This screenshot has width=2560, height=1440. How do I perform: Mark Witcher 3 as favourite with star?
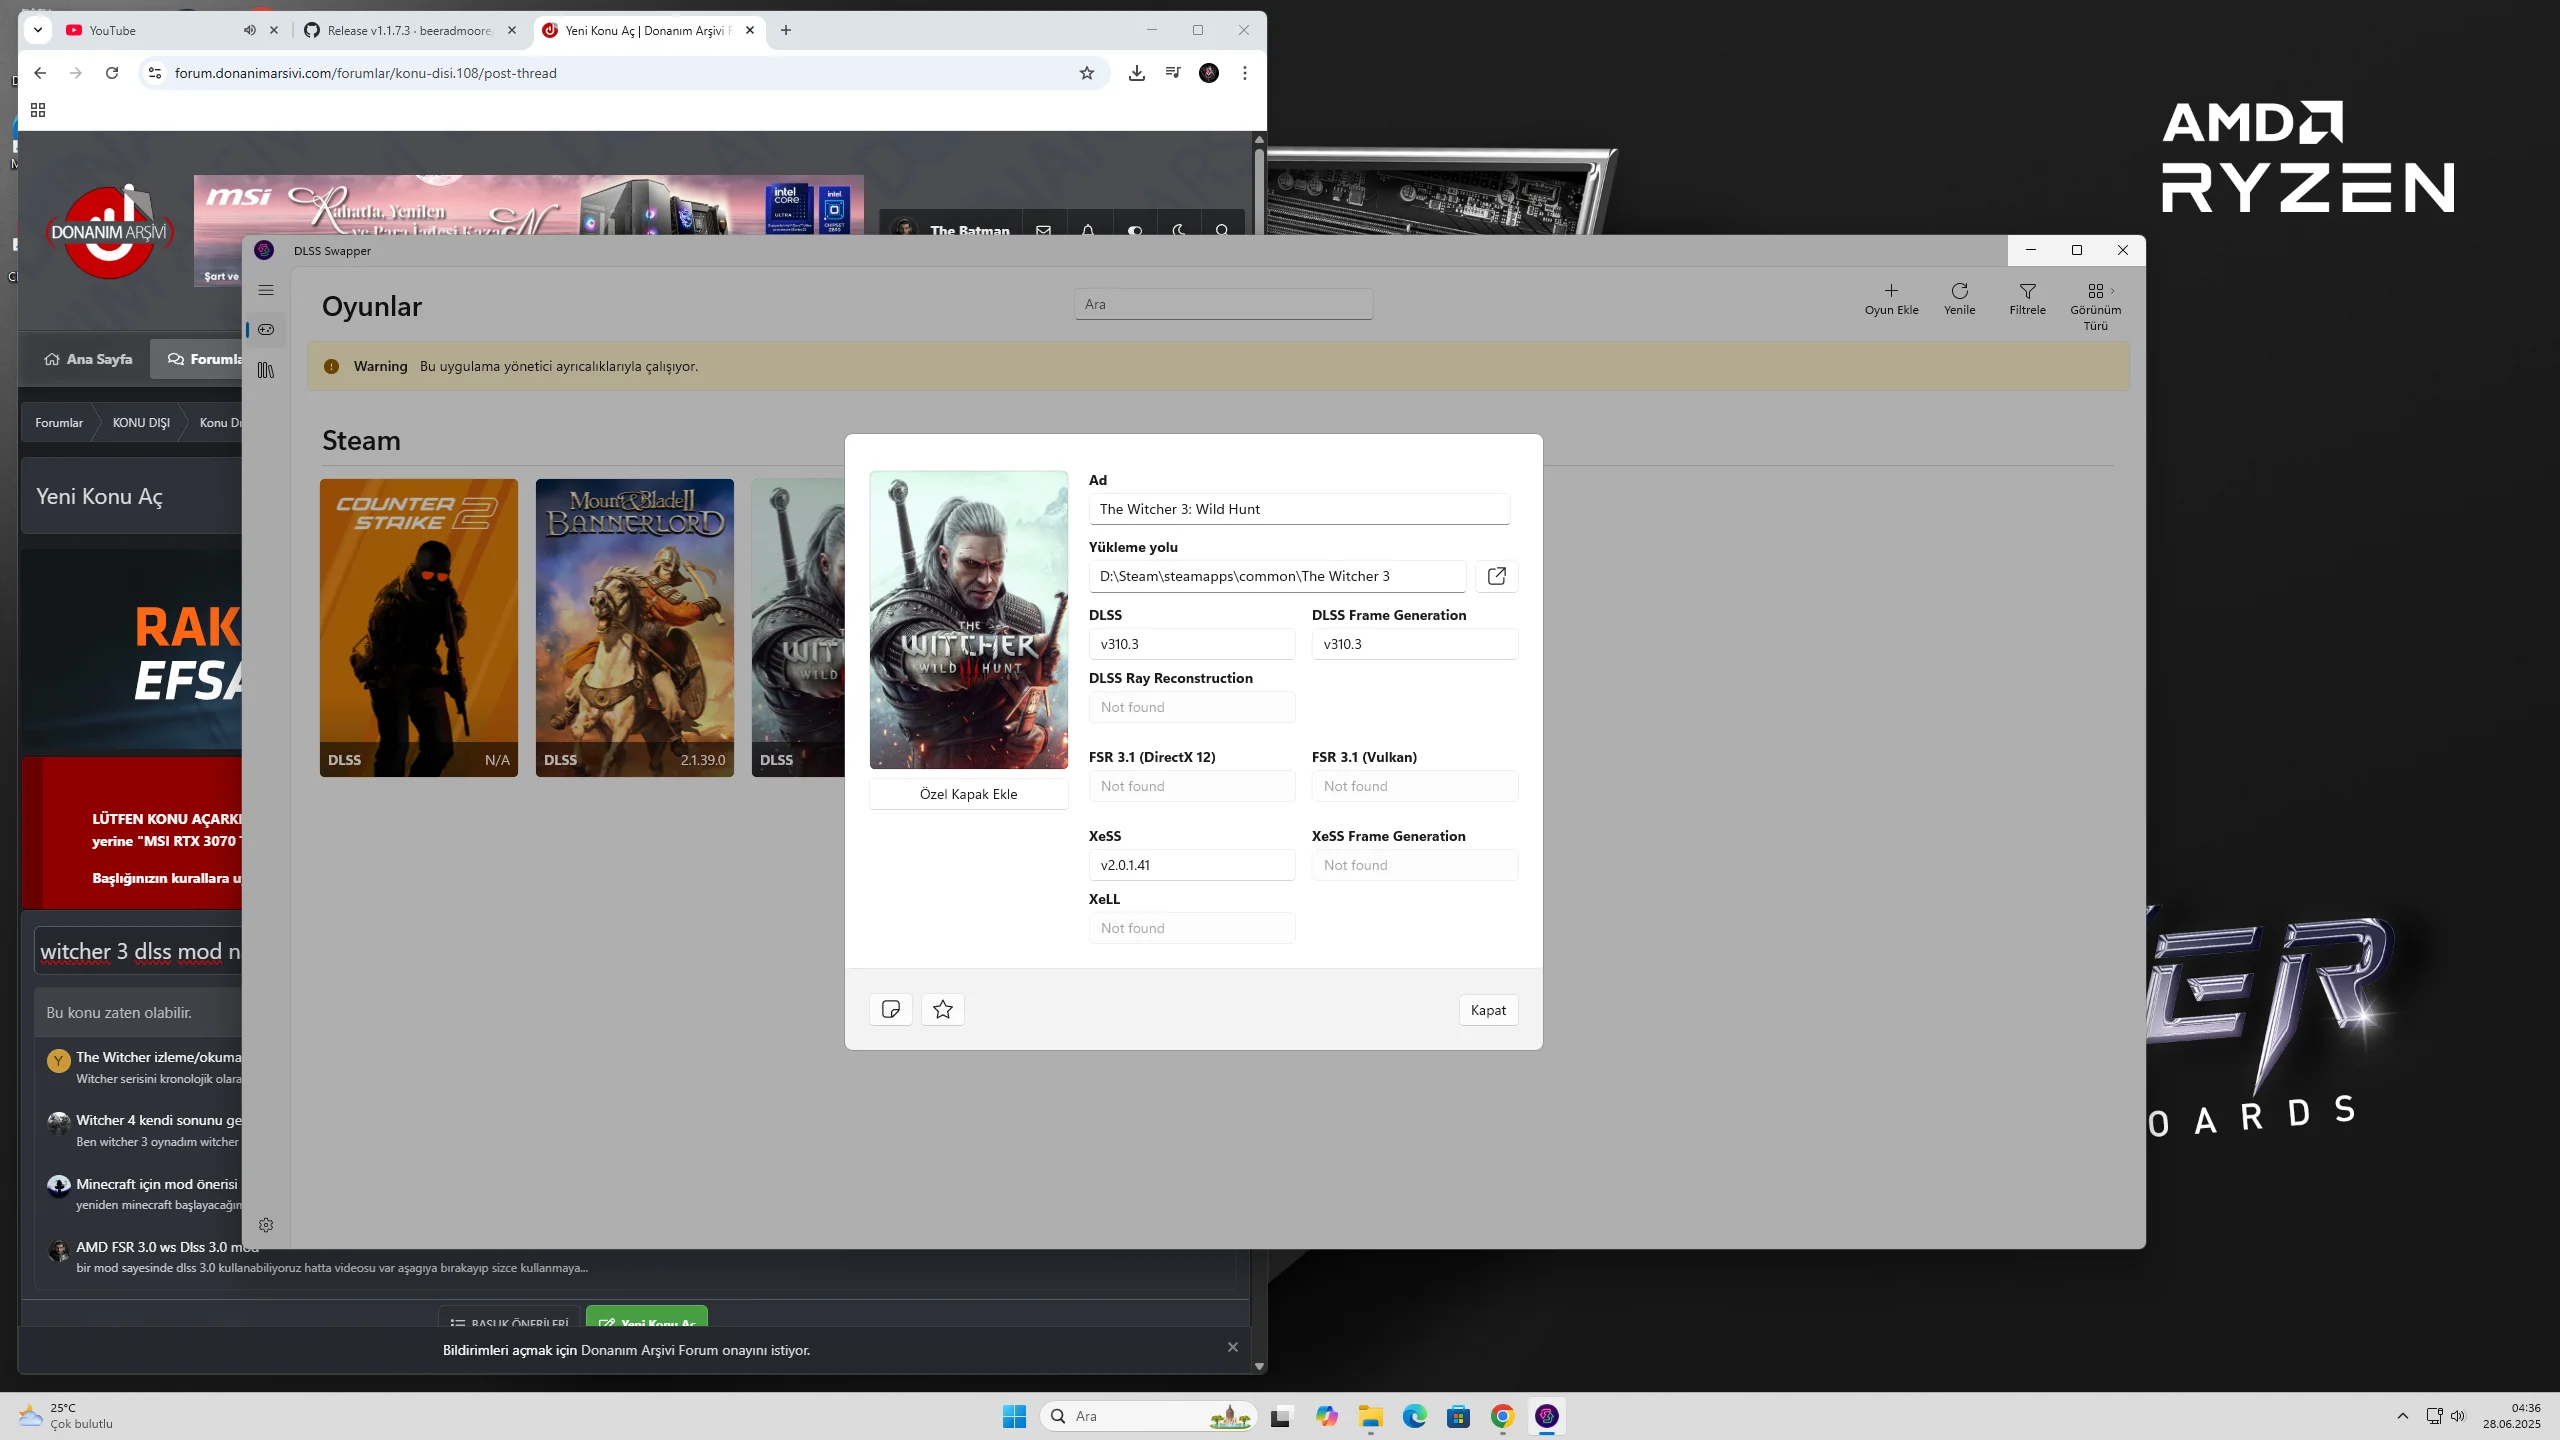(x=942, y=1009)
